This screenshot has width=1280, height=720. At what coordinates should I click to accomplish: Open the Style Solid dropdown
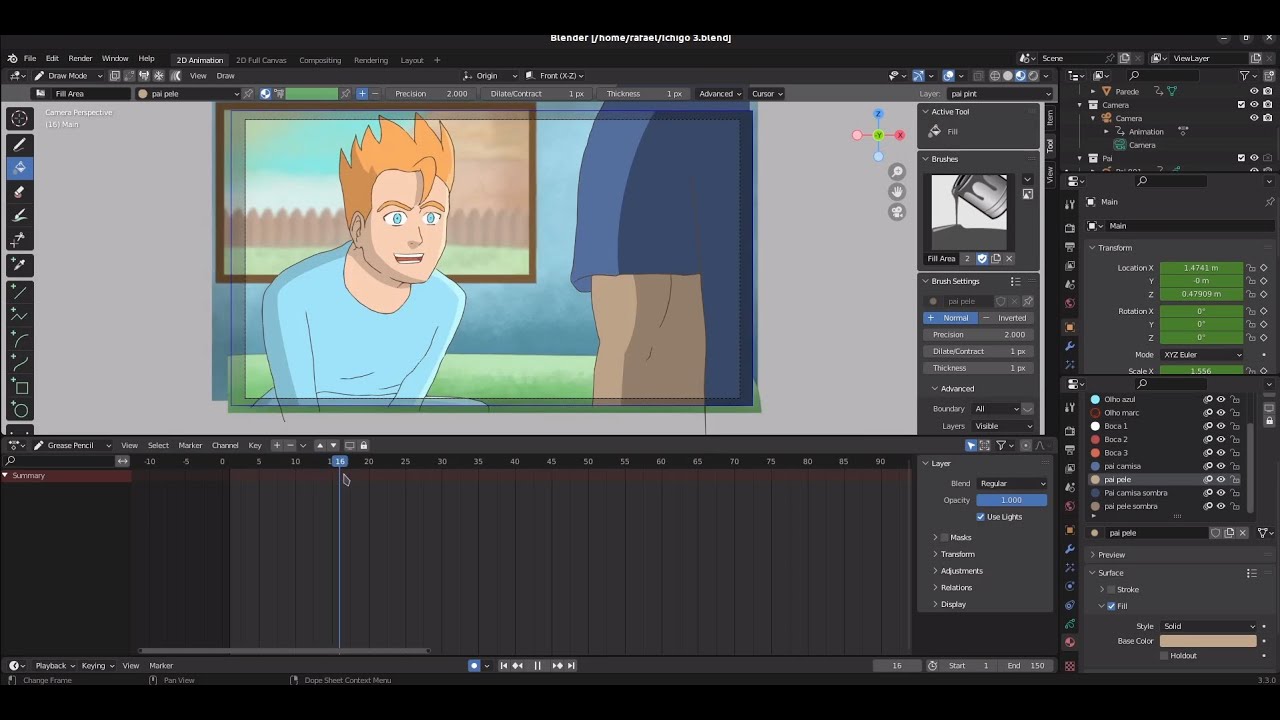[1209, 627]
